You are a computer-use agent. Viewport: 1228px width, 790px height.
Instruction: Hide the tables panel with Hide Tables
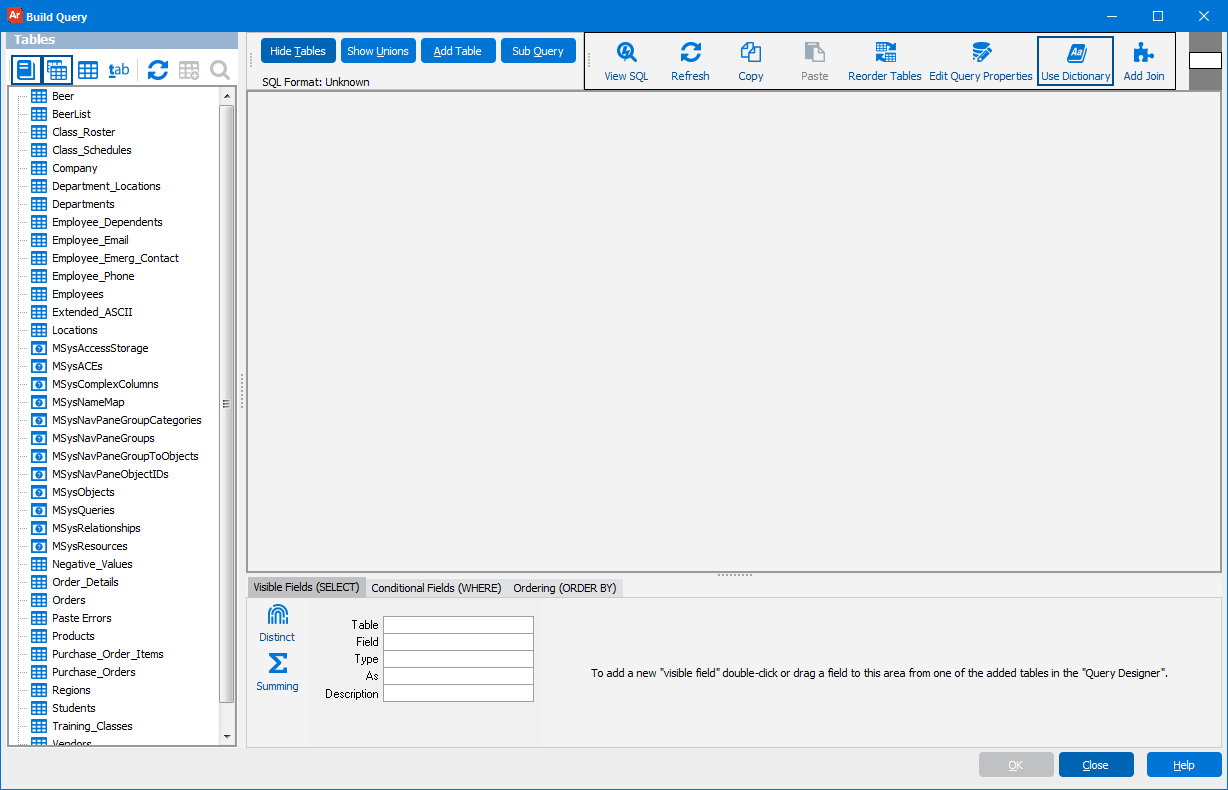(x=298, y=50)
